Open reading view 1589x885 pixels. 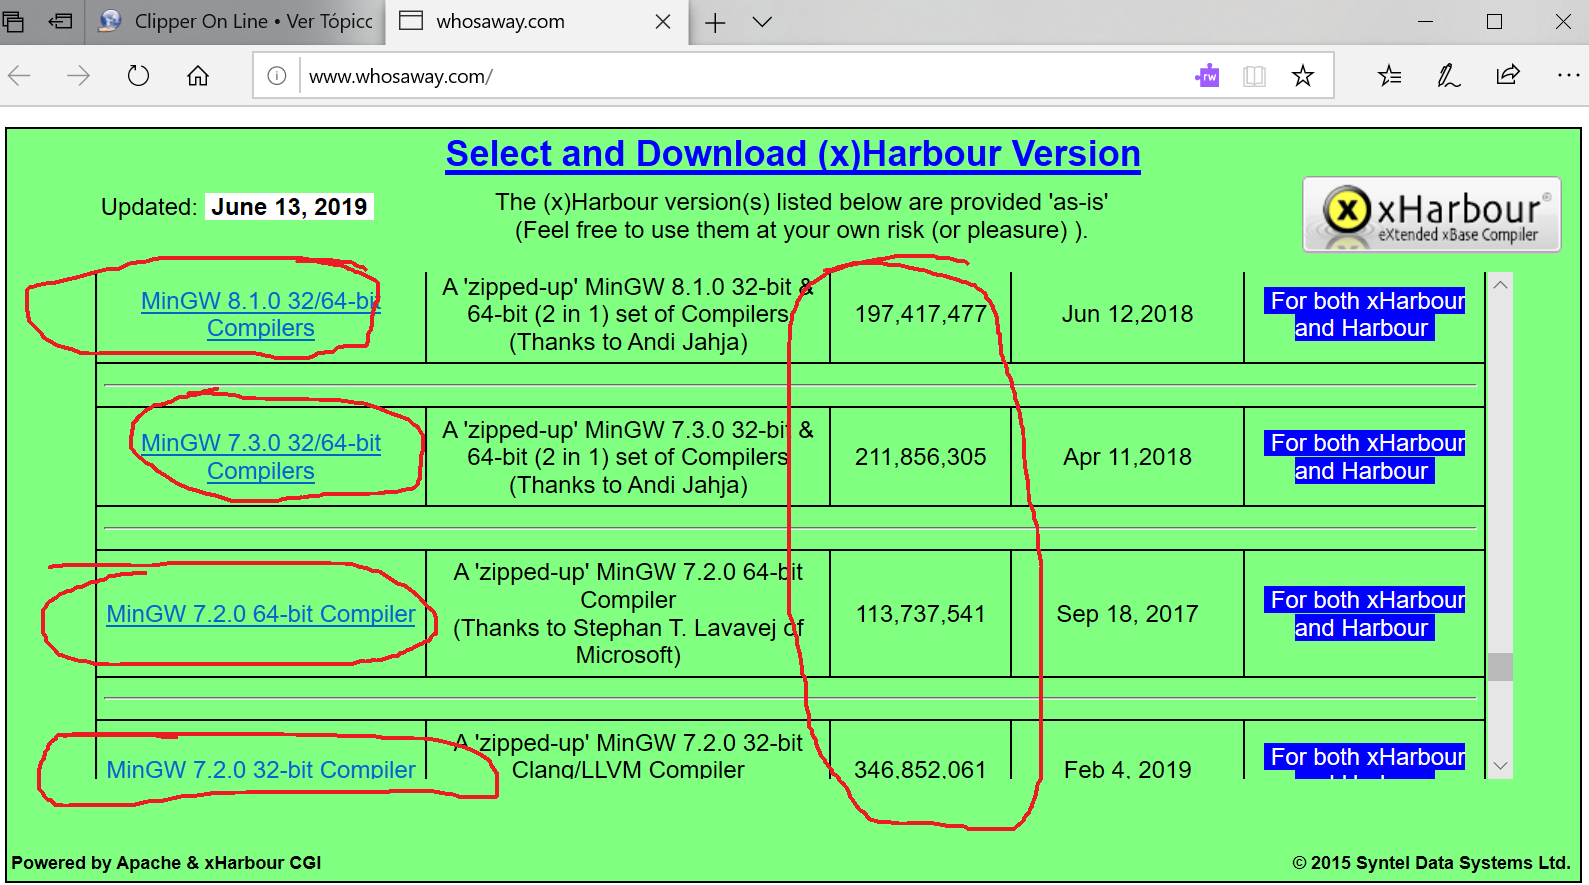(1254, 76)
